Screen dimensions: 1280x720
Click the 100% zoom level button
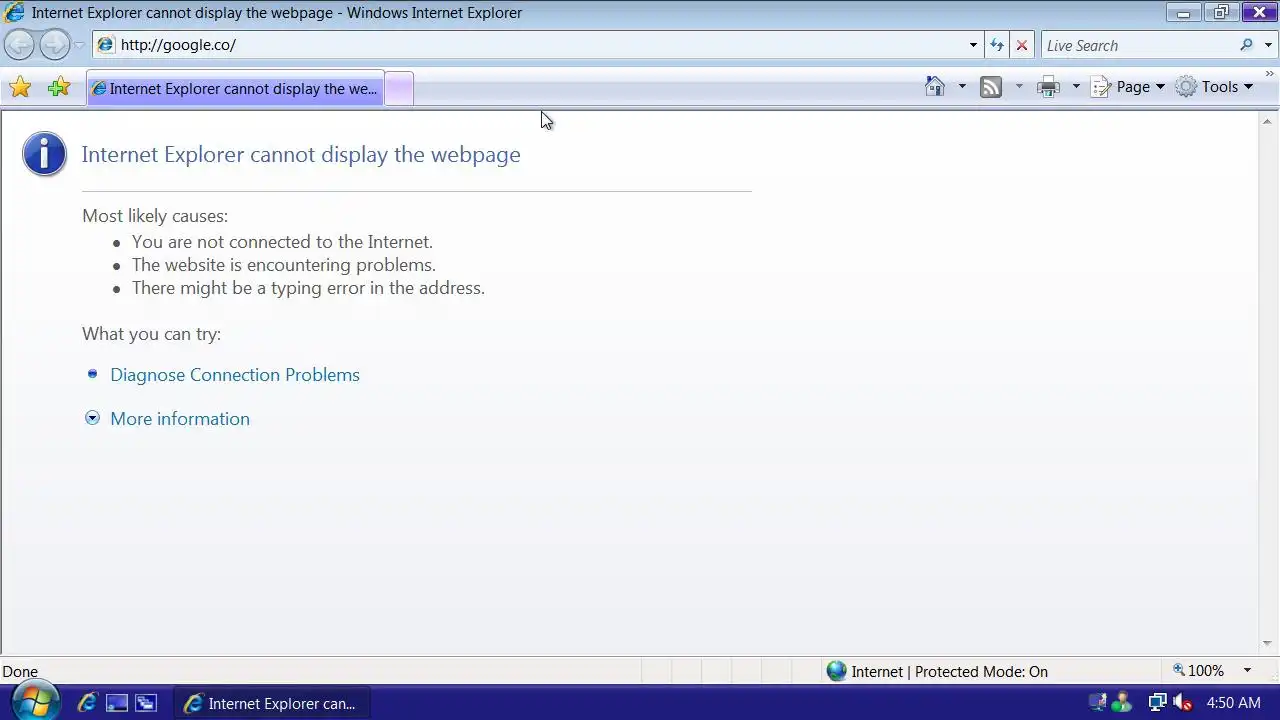[x=1198, y=671]
